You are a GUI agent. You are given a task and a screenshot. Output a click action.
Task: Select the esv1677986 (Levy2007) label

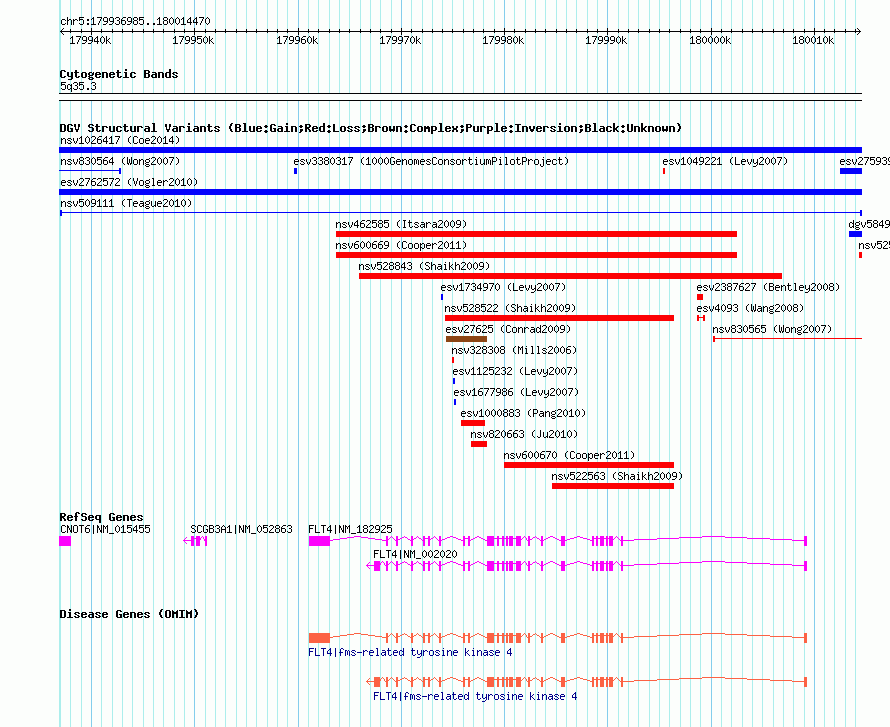click(x=516, y=392)
